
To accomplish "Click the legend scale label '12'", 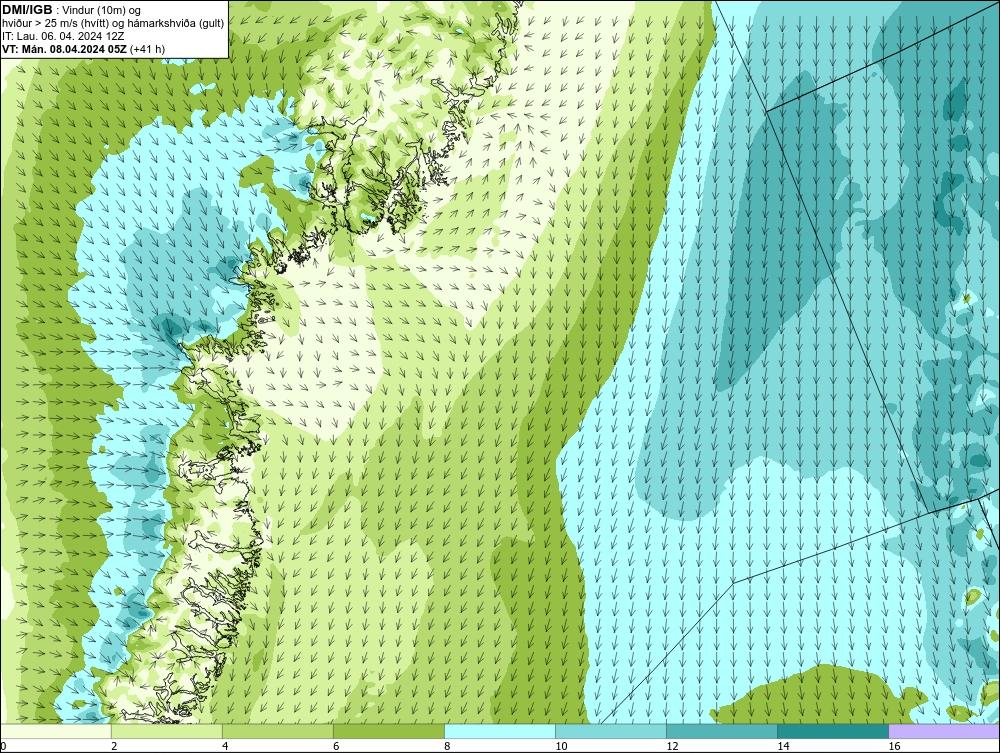I will [672, 747].
